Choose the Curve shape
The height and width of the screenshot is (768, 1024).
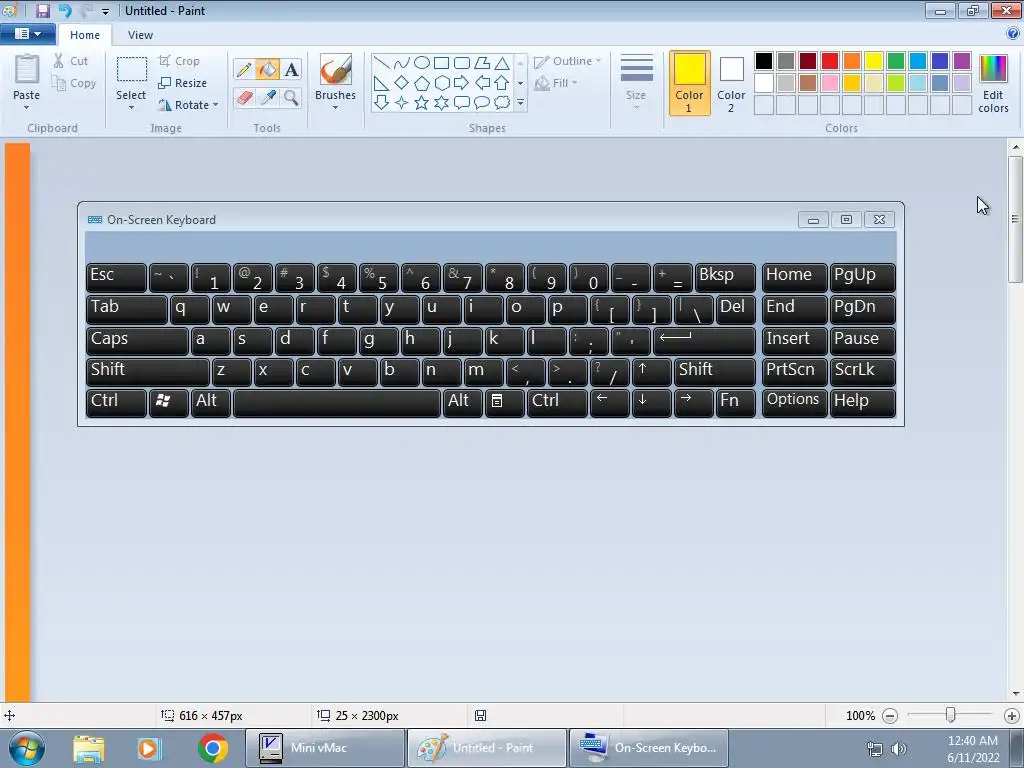tap(402, 63)
